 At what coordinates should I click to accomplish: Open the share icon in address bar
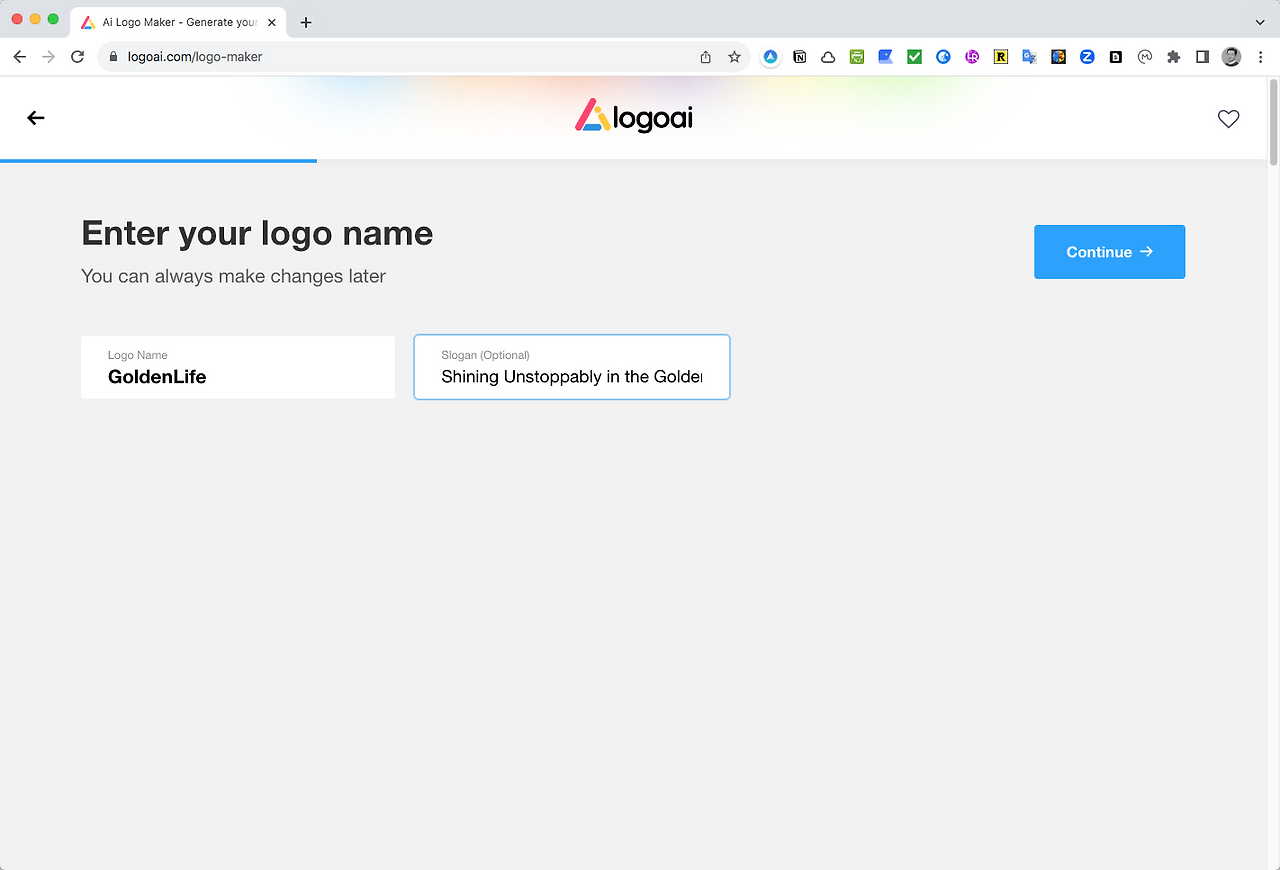(706, 57)
